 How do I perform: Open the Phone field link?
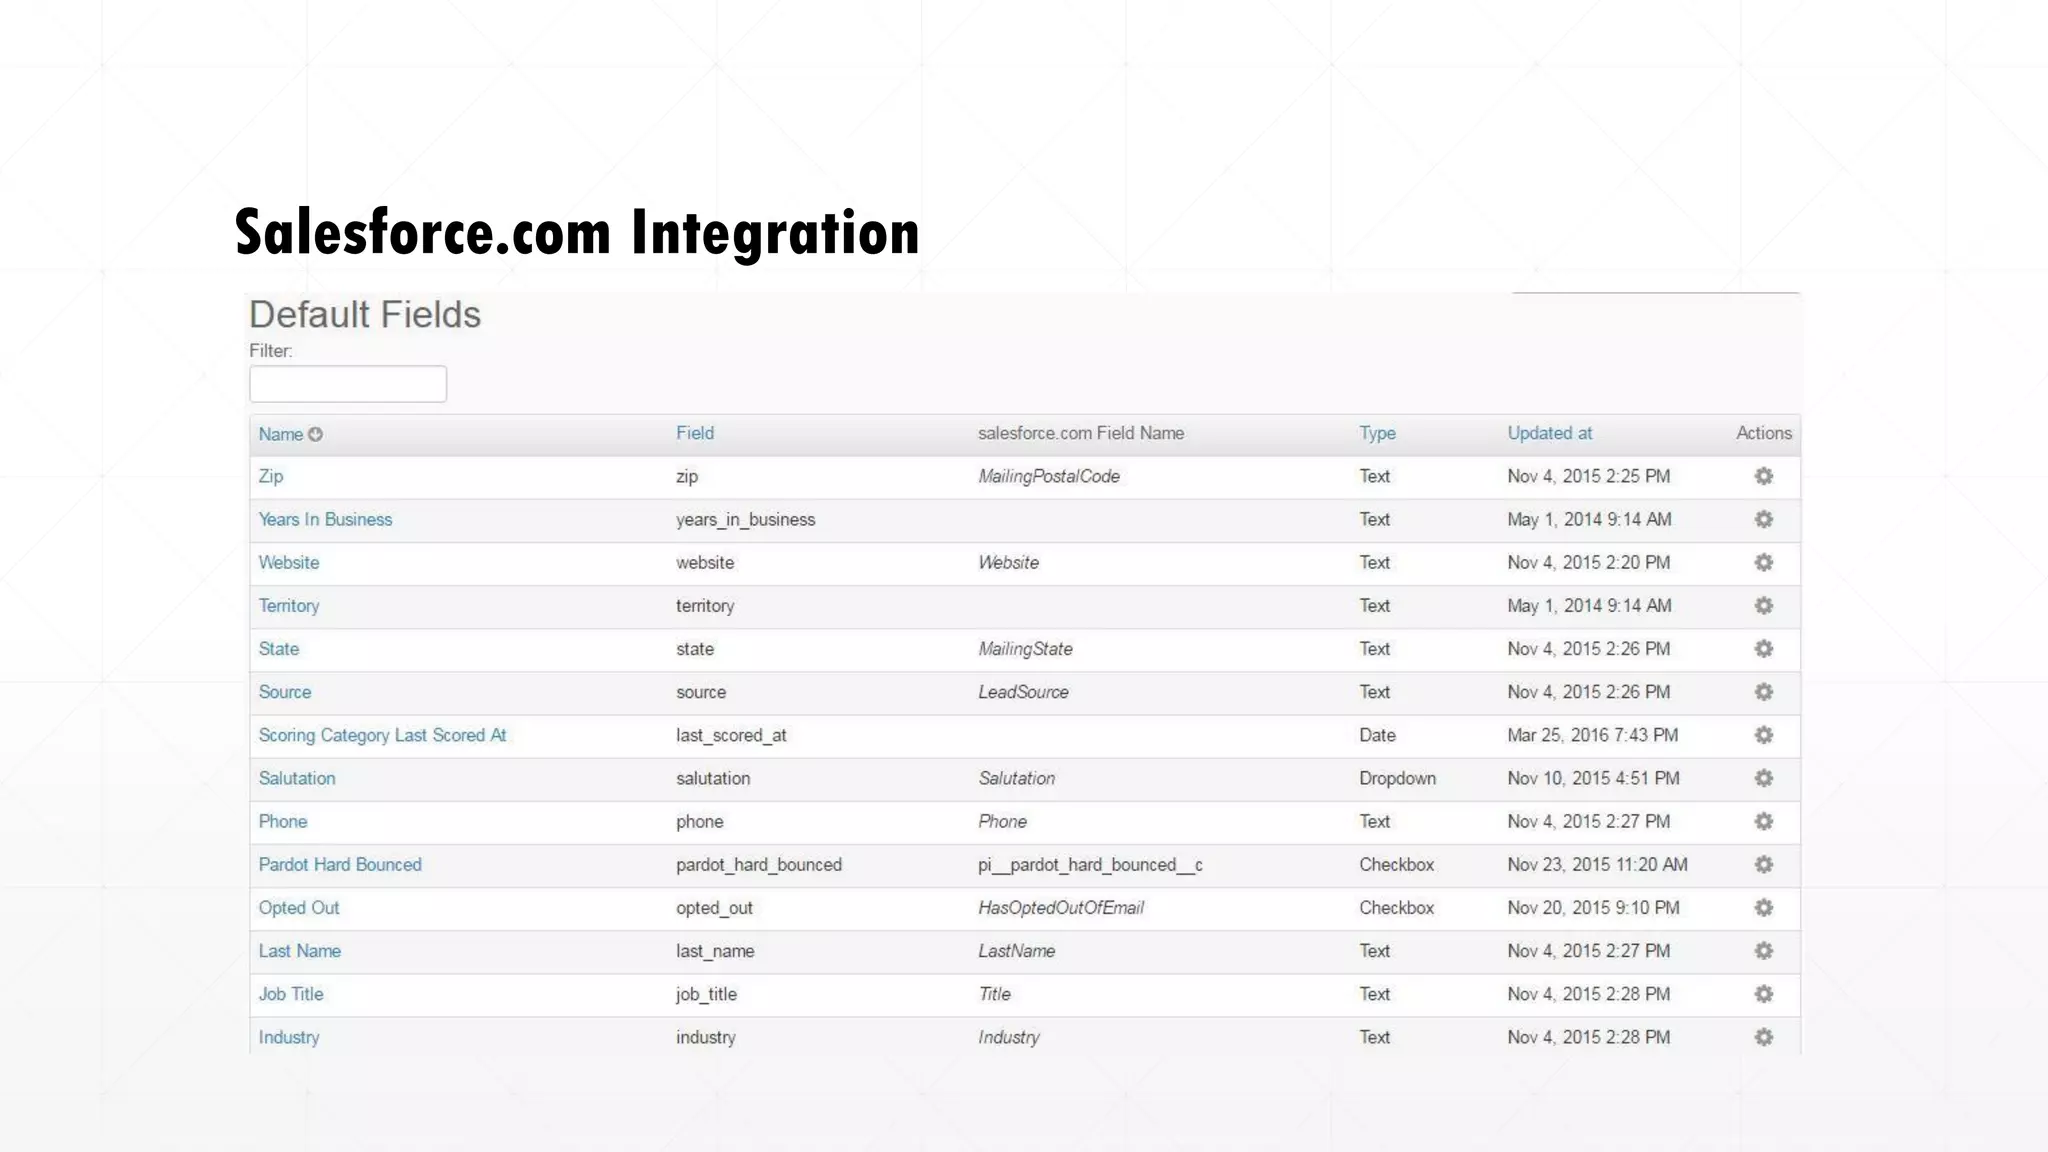coord(283,821)
